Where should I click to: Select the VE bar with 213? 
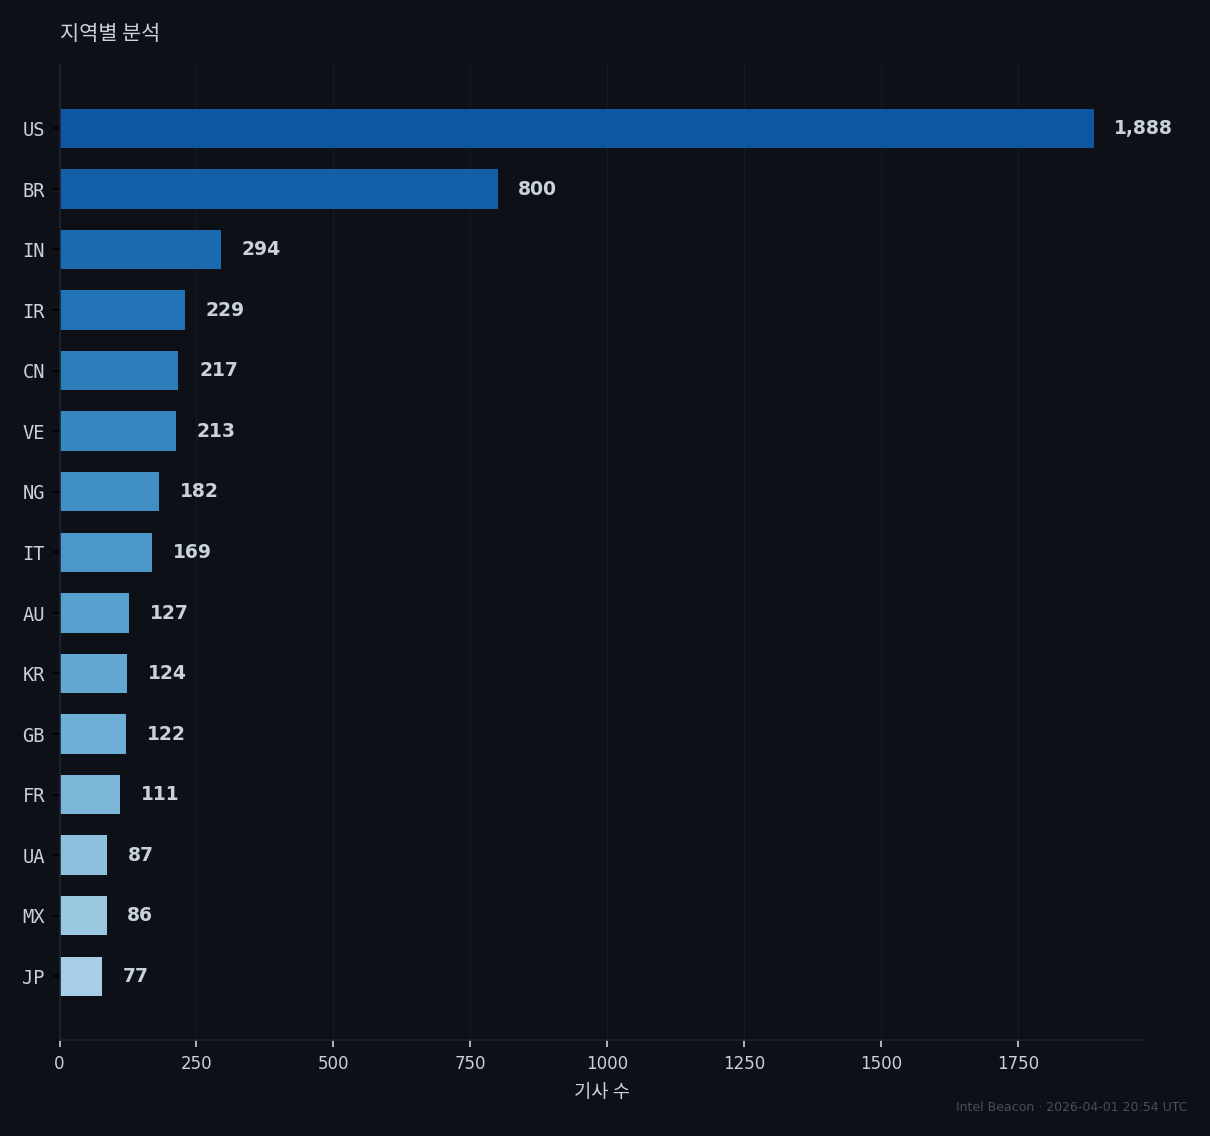point(118,431)
